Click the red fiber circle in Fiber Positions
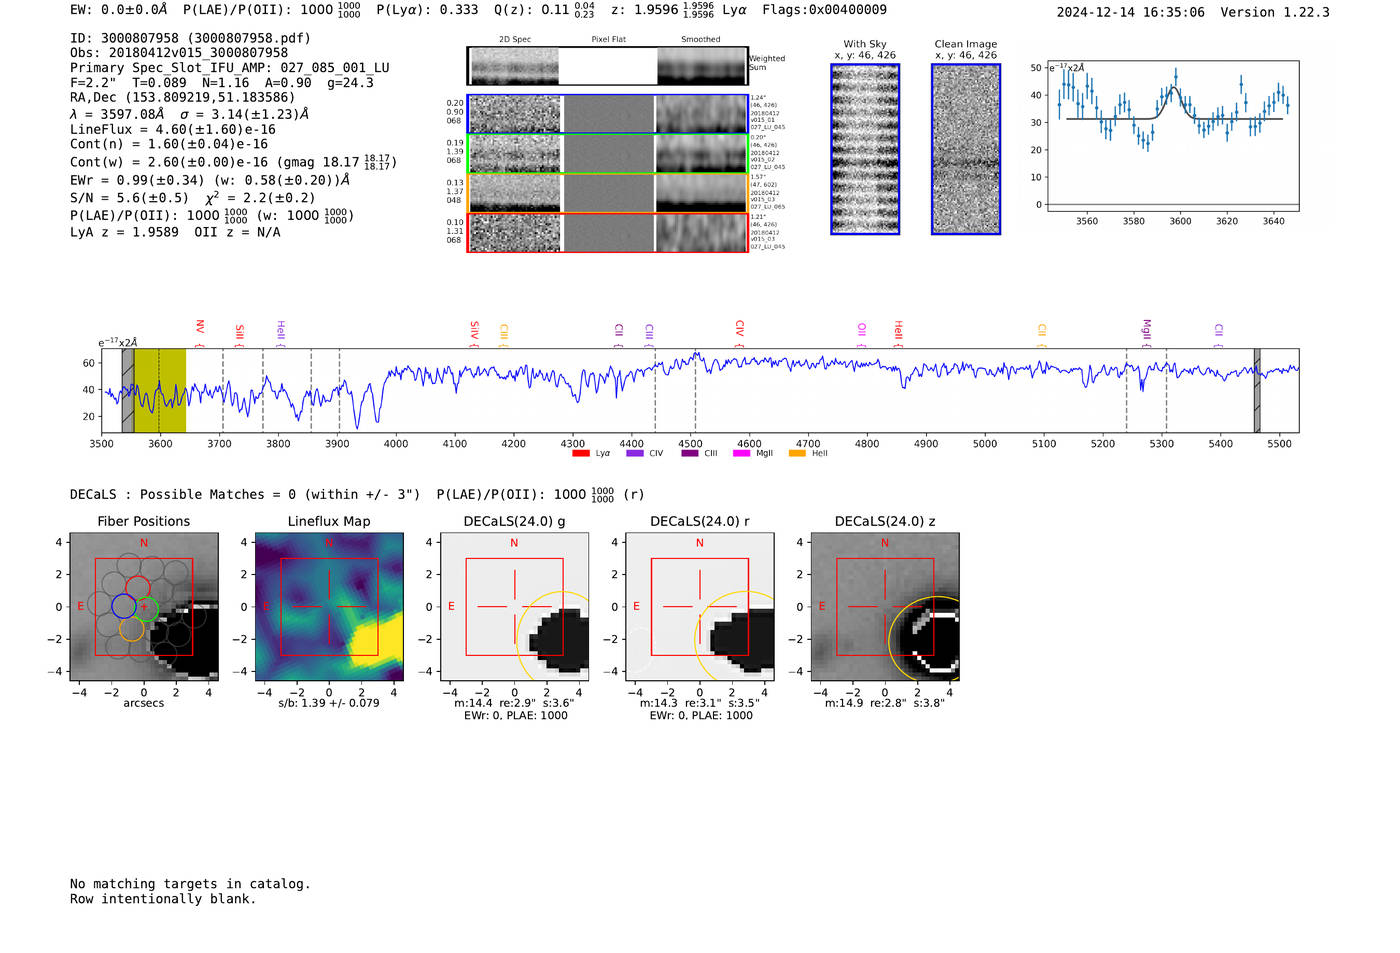 [138, 588]
